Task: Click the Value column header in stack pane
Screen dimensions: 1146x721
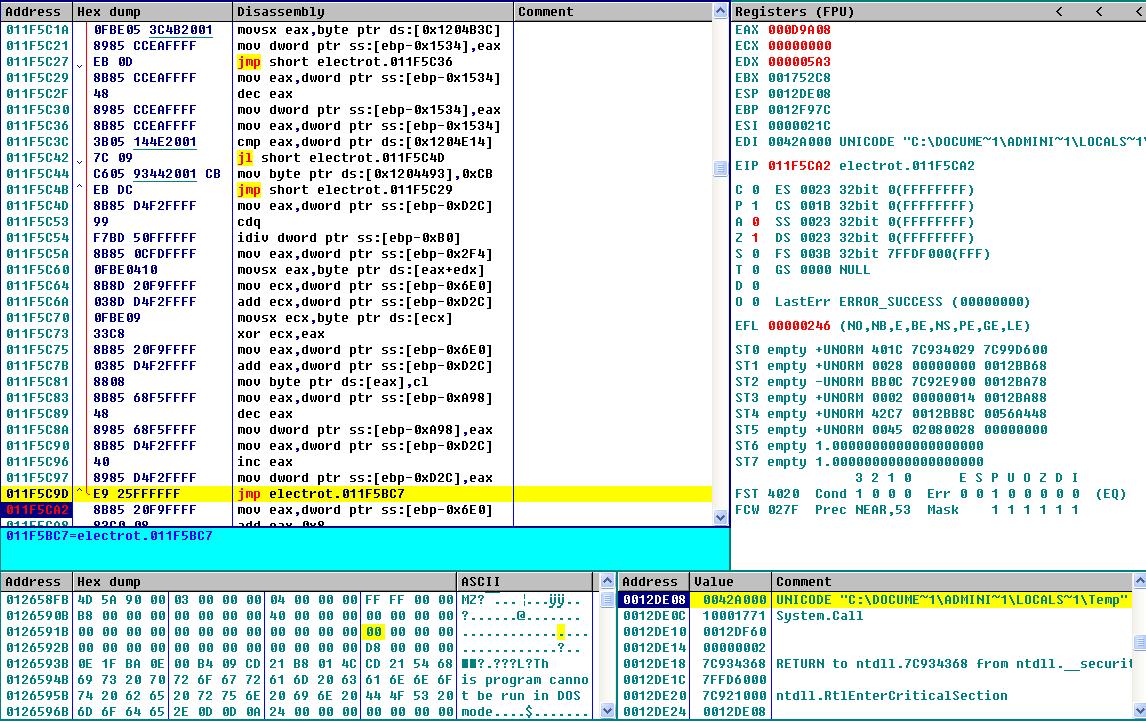Action: tap(713, 581)
